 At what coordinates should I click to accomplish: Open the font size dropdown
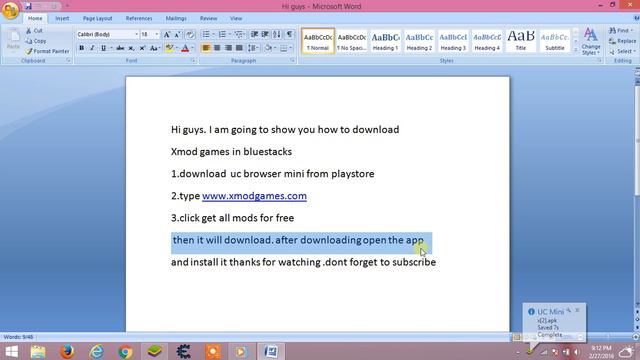(157, 34)
